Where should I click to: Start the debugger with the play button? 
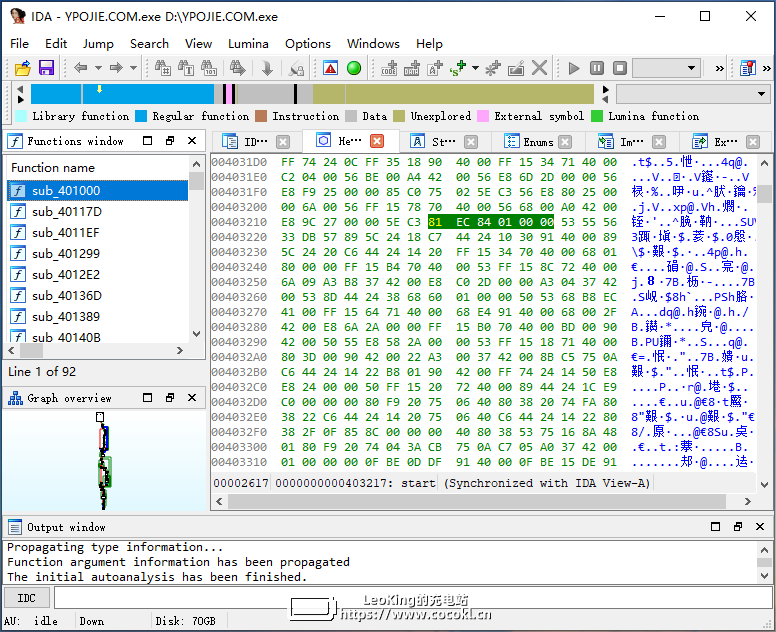(574, 68)
